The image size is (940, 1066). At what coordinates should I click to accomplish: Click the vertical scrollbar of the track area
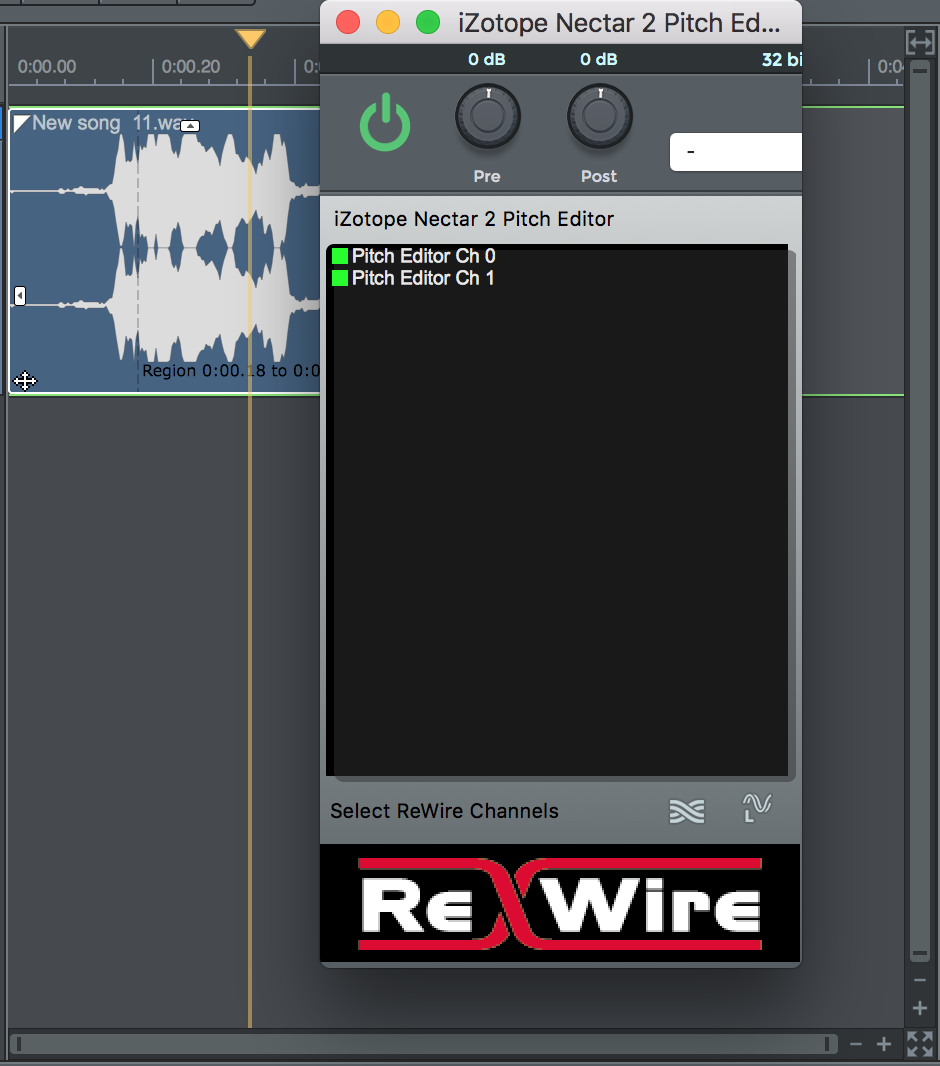[x=920, y=511]
